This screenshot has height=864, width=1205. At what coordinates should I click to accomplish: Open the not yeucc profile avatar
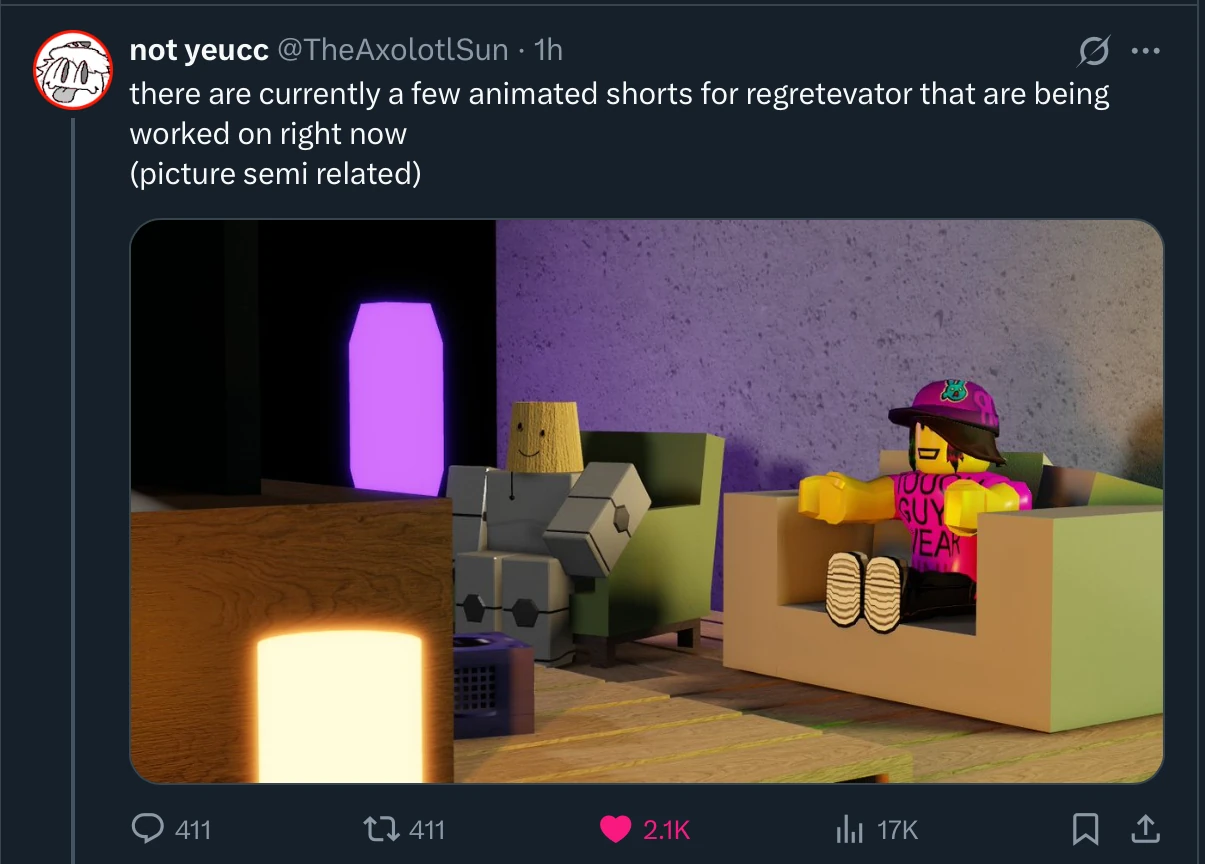point(73,70)
